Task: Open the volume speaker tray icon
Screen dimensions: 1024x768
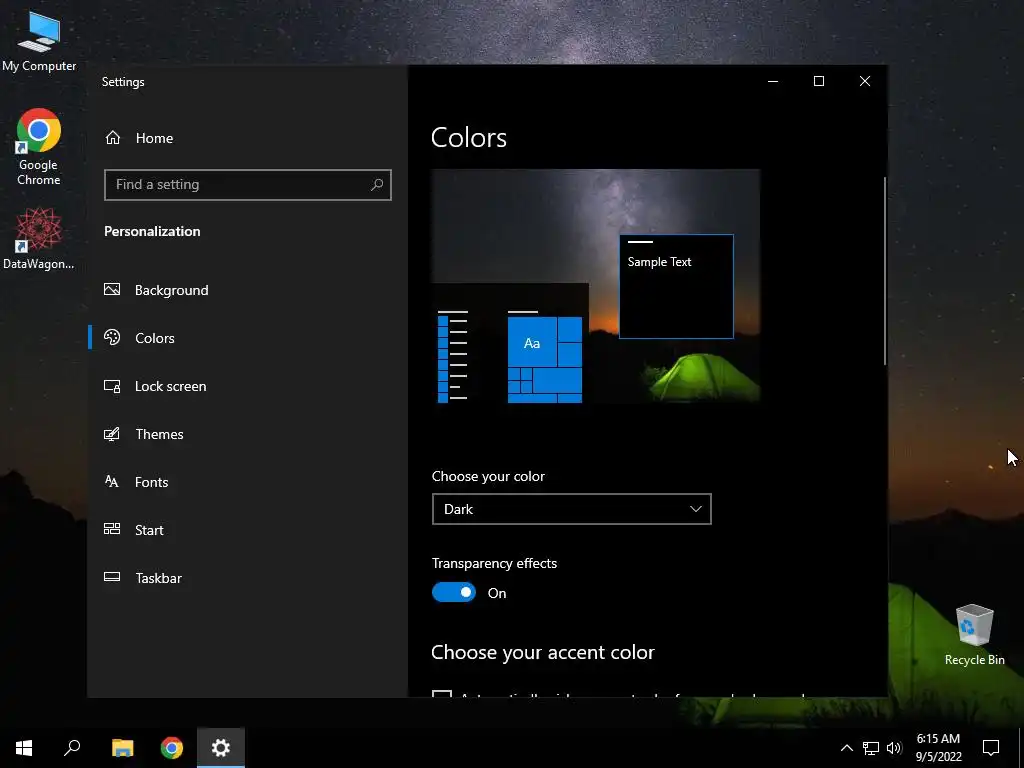Action: (894, 748)
